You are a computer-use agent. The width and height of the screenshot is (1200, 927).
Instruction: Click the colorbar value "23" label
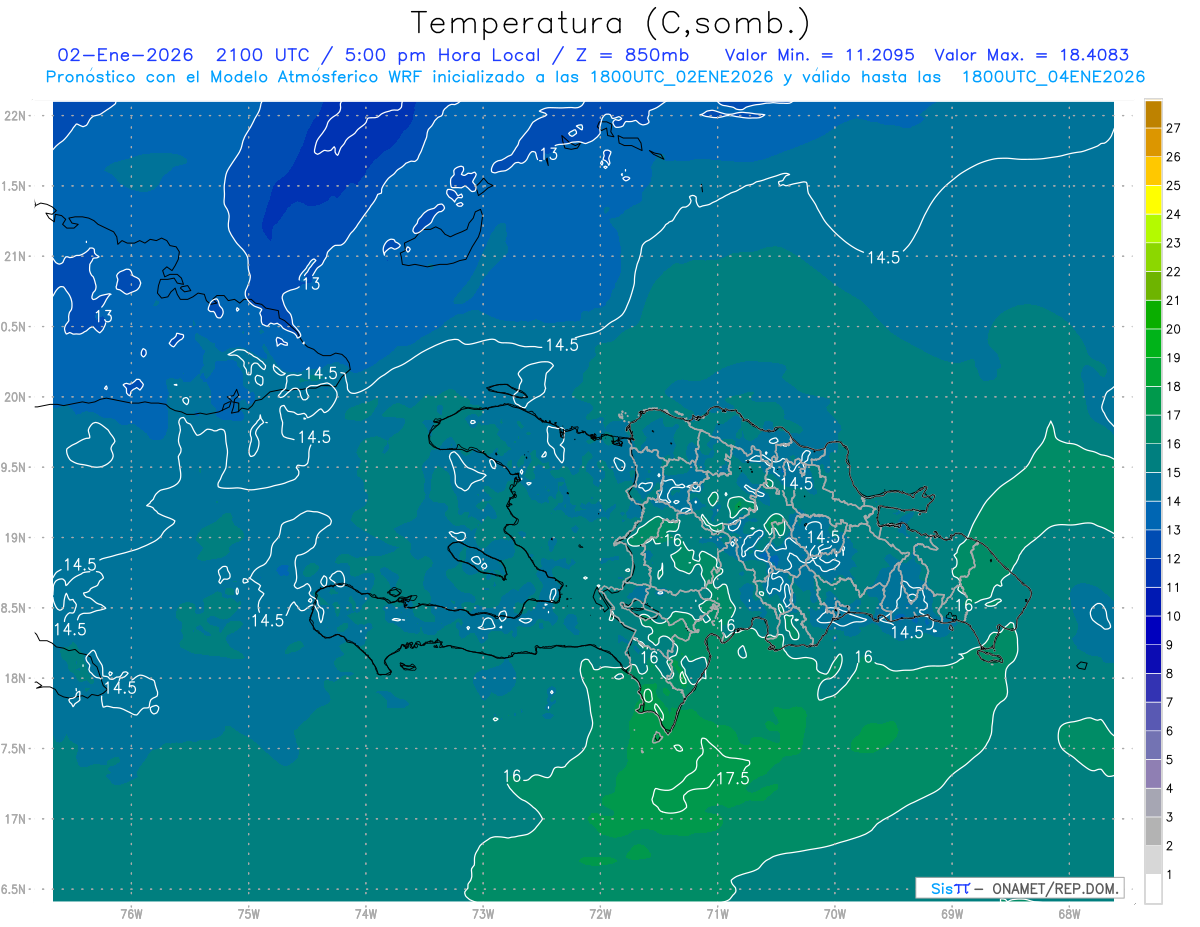pyautogui.click(x=1174, y=243)
